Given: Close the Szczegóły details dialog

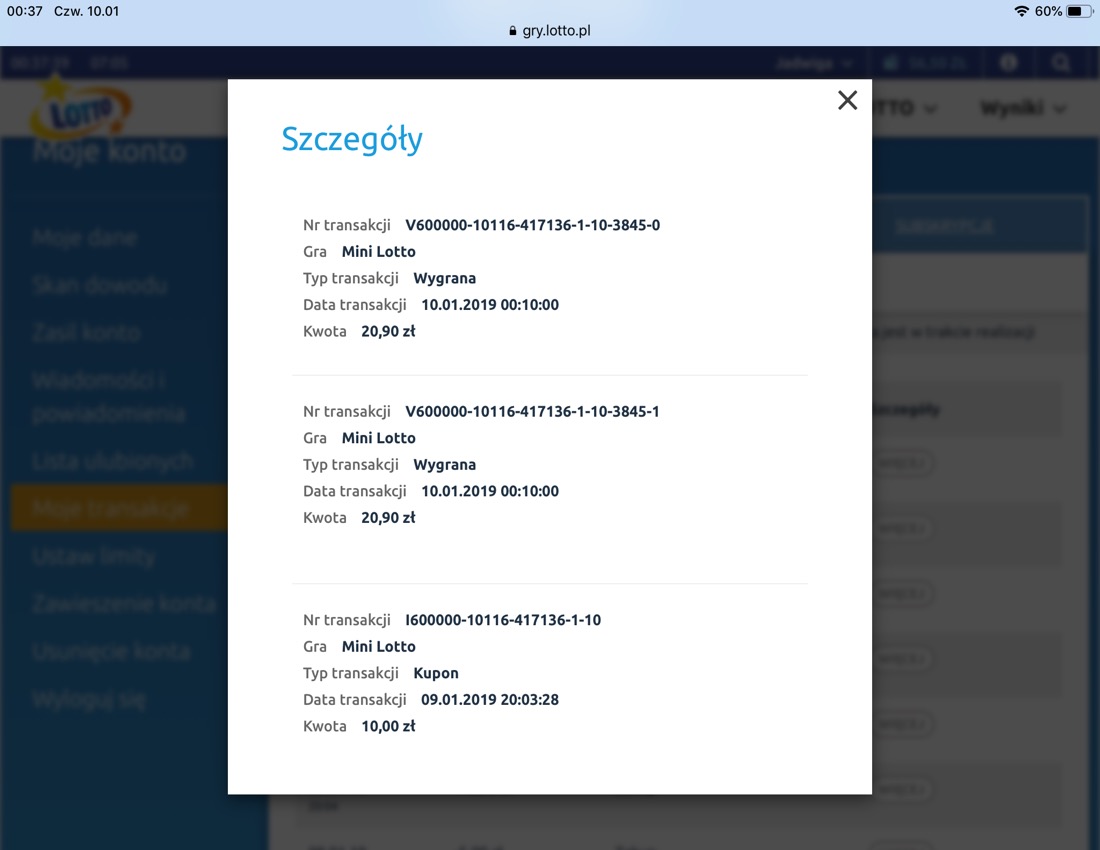Looking at the screenshot, I should (847, 100).
